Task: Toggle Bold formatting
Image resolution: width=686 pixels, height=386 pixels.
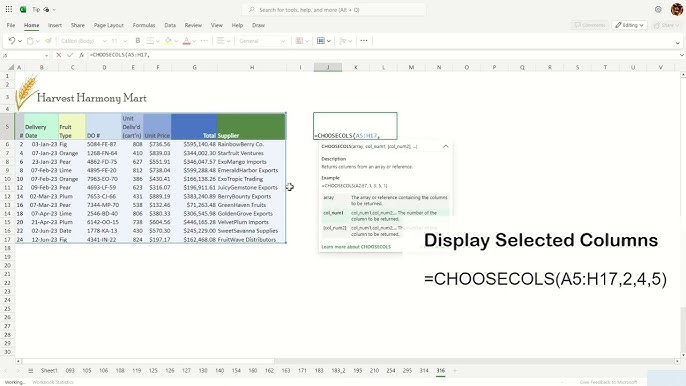Action: pos(138,41)
